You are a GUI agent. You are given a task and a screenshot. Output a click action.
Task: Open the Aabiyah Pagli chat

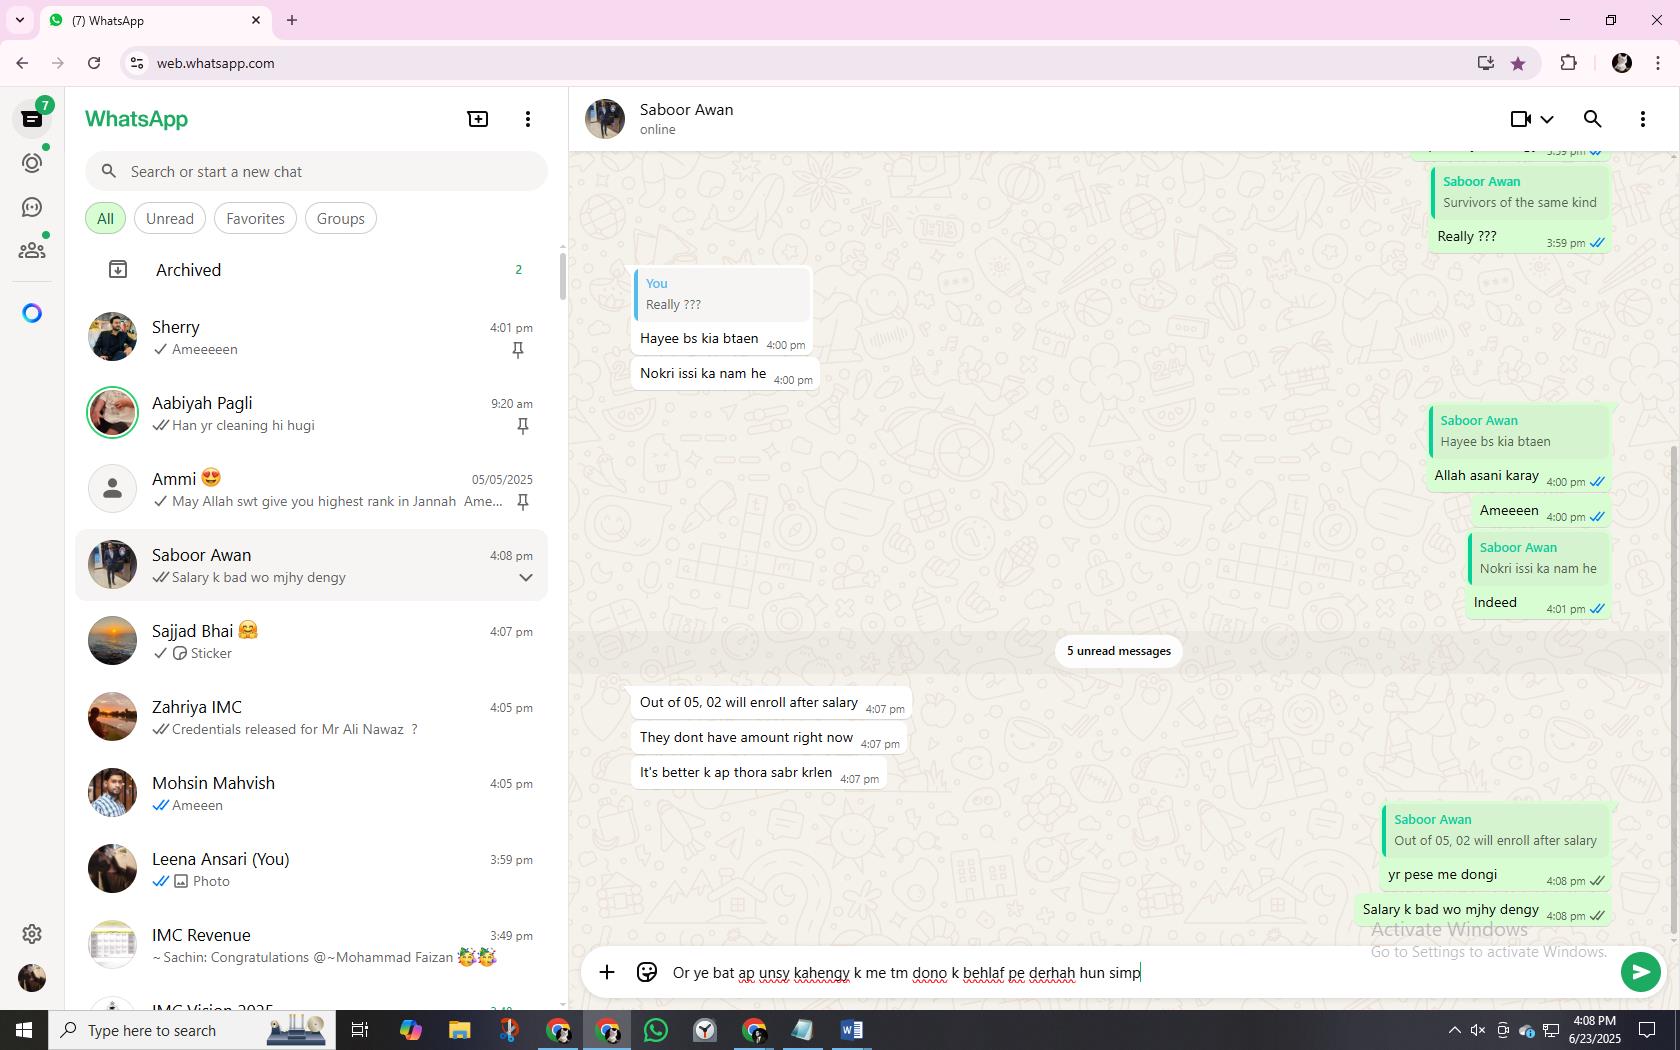312,414
